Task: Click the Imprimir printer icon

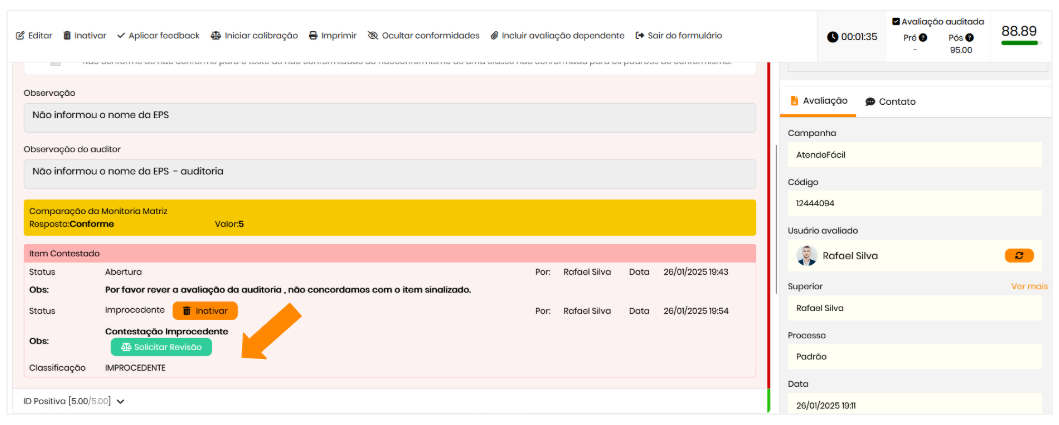Action: [313, 36]
